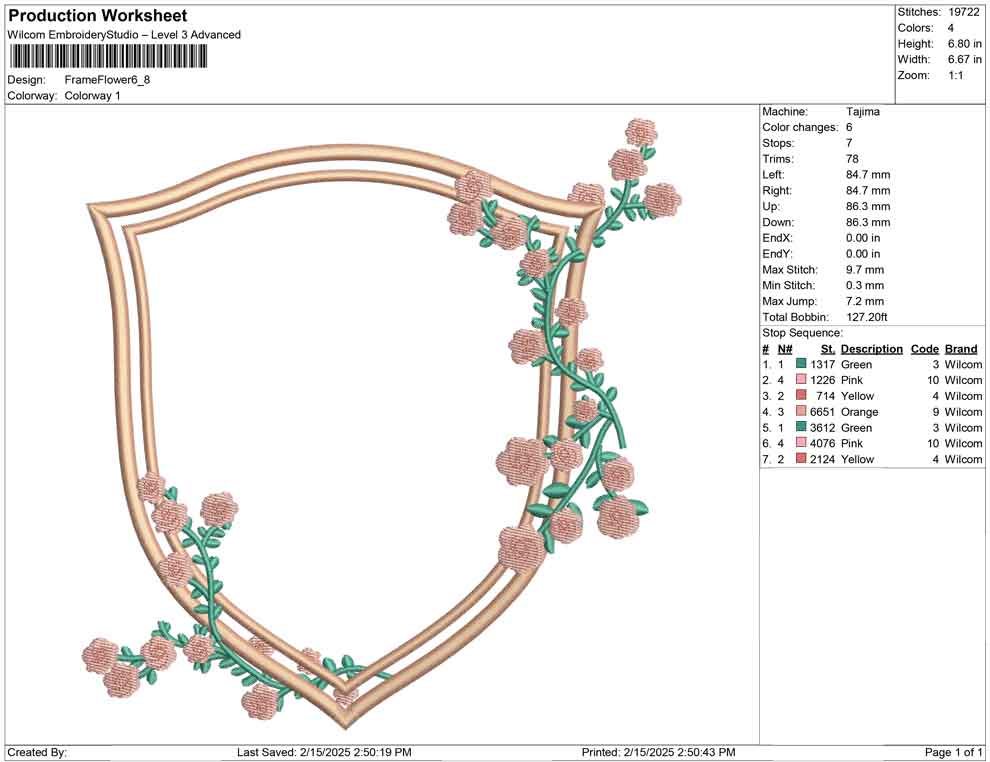
Task: Select the Colorway 1 value
Action: pyautogui.click(x=92, y=96)
